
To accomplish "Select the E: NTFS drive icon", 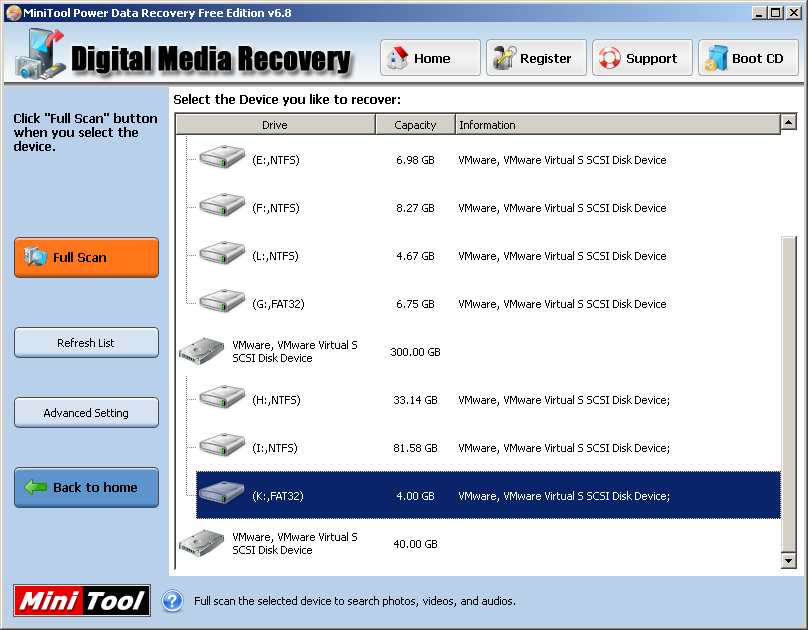I will [222, 157].
